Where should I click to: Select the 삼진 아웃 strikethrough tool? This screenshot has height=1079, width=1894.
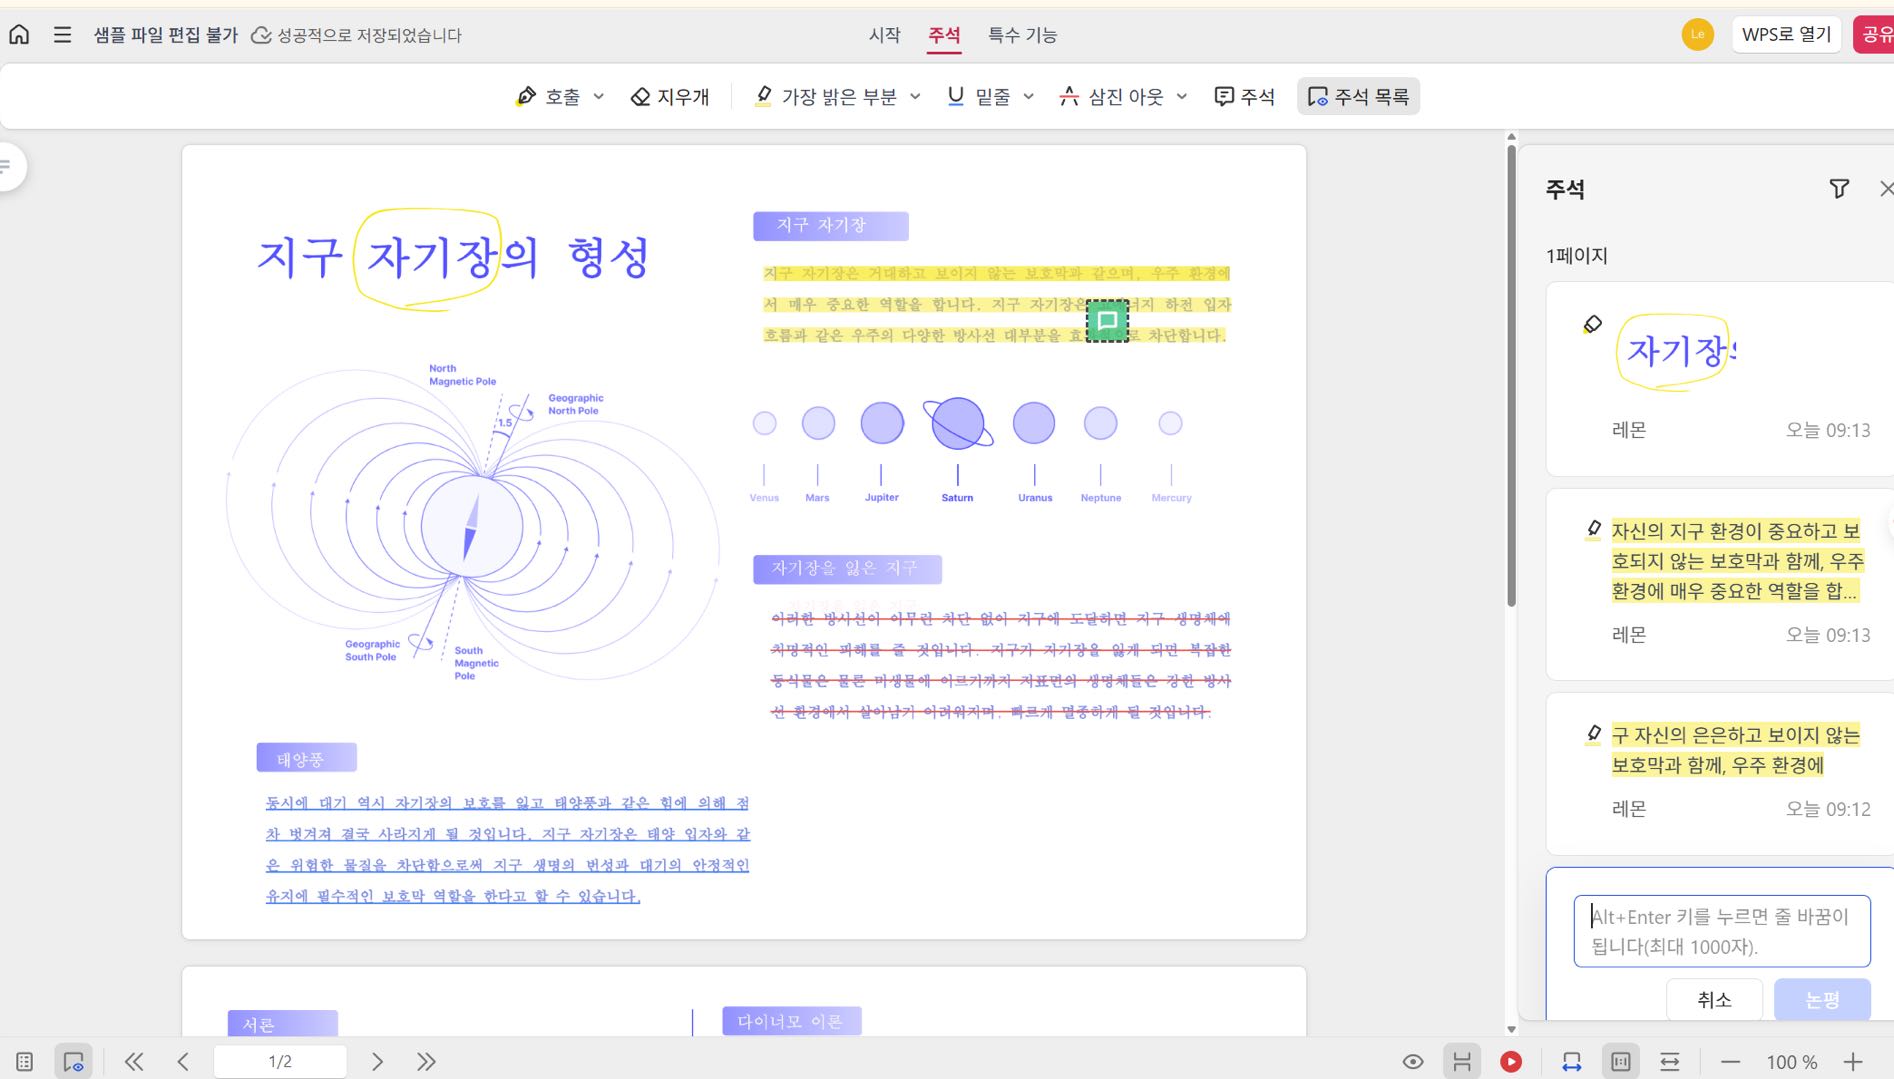(1112, 96)
